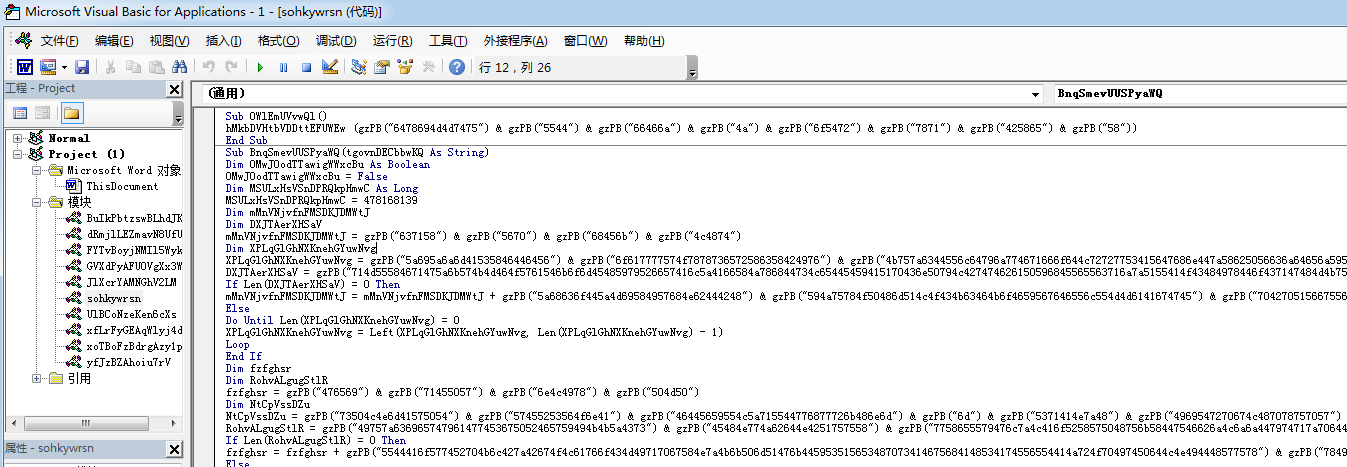
Task: Open the Object Browser icon
Action: pos(405,67)
